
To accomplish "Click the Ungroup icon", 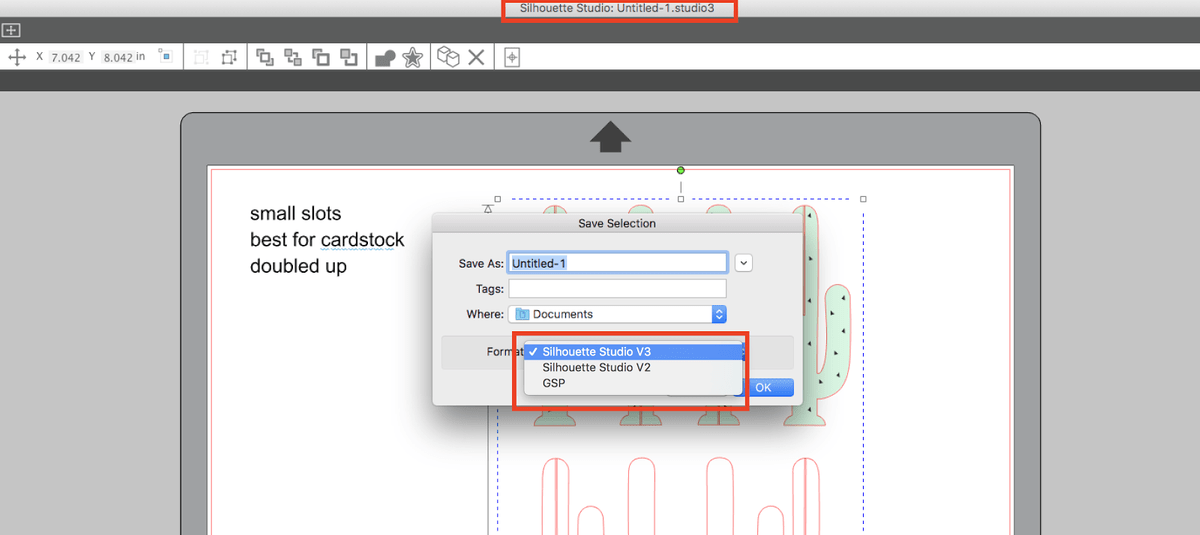I will 229,57.
